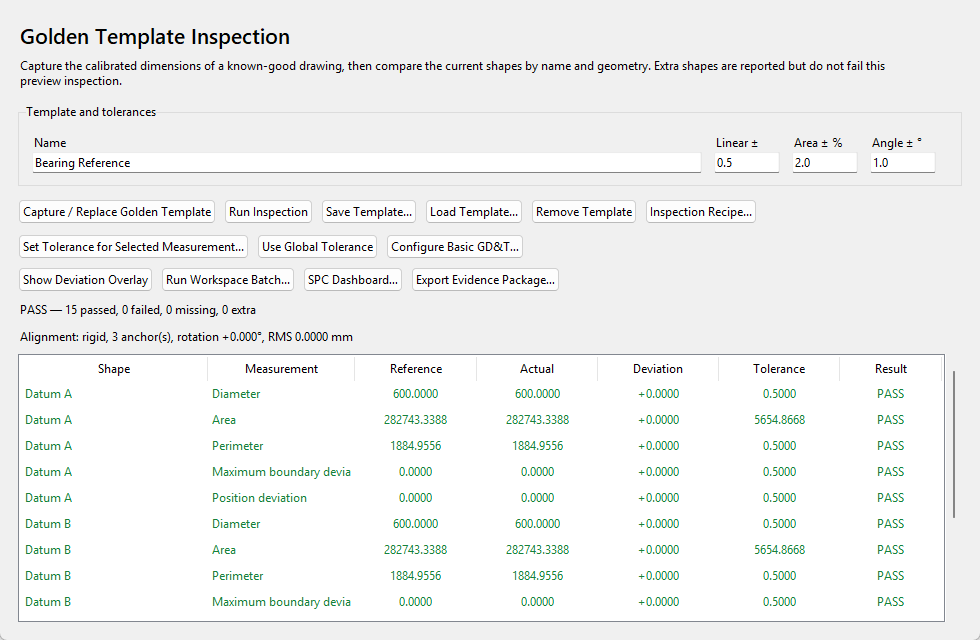
Task: Select Datum B Area measurement cell
Action: pos(224,550)
